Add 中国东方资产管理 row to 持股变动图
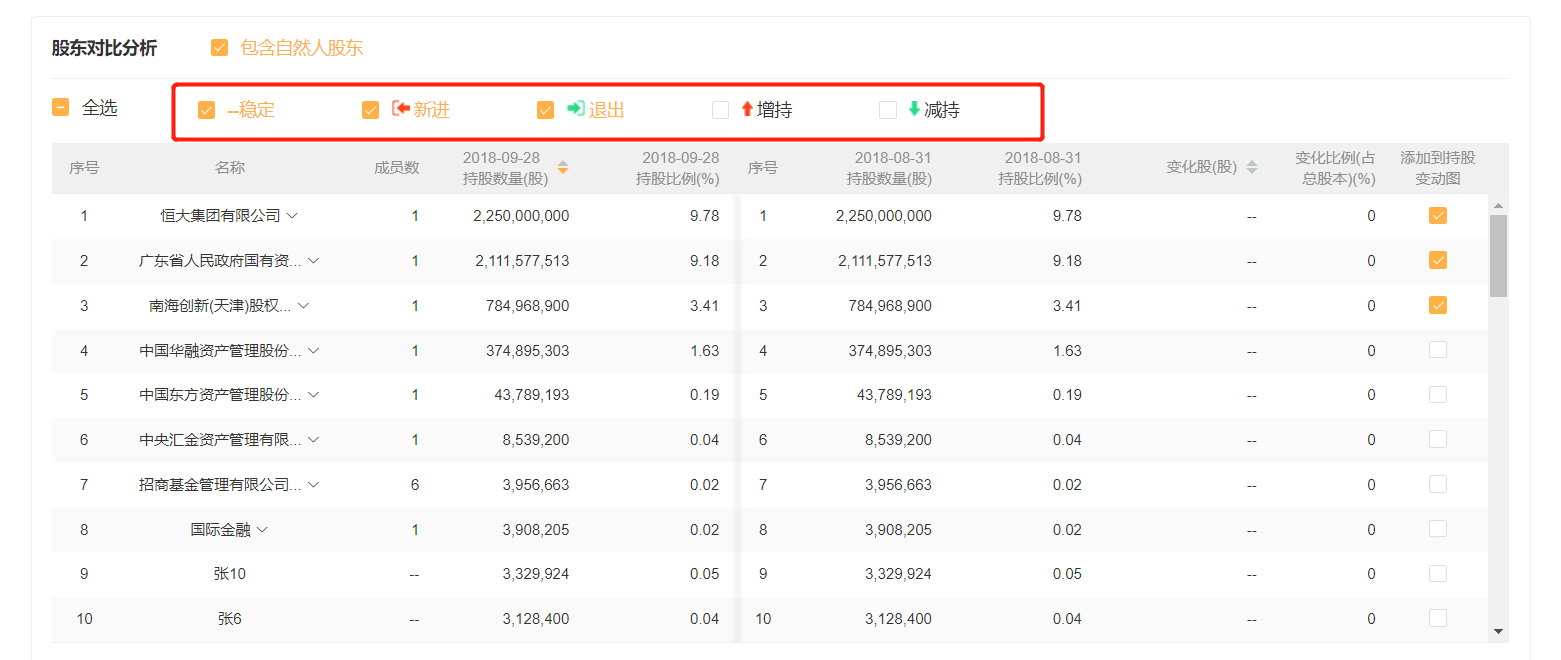This screenshot has height=660, width=1561. point(1438,394)
